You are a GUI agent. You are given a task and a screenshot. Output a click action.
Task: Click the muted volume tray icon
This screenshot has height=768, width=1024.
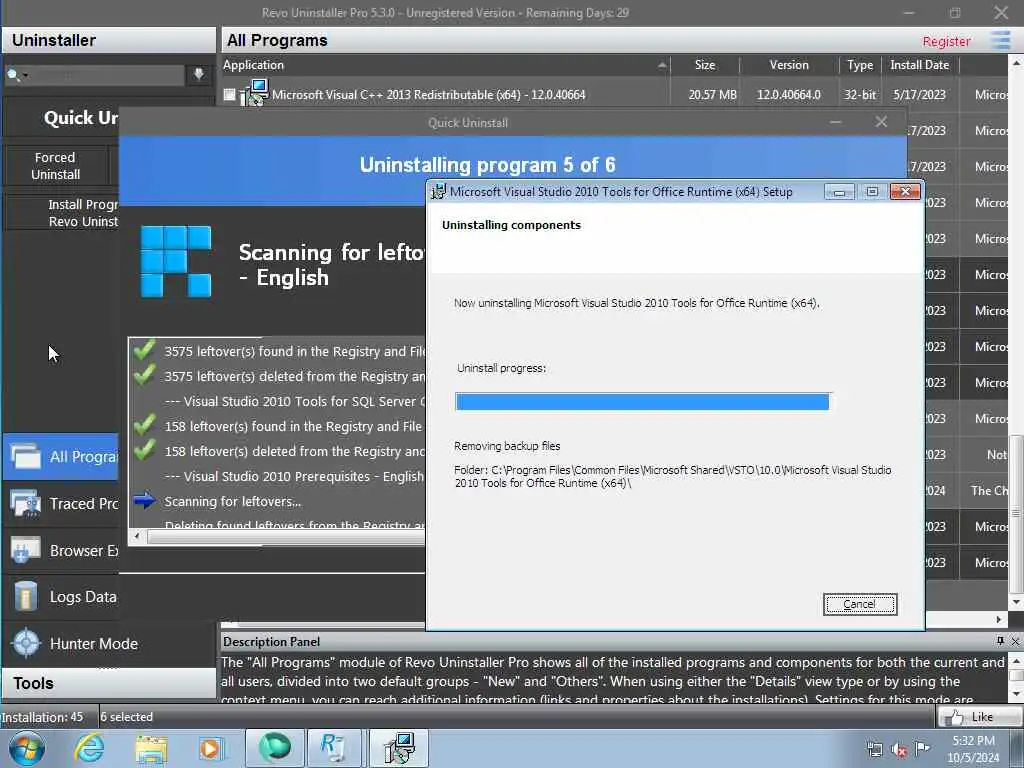899,749
